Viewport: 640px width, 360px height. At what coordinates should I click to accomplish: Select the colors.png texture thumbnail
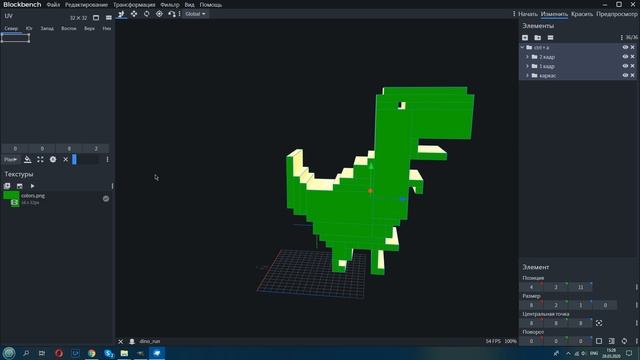(11, 199)
